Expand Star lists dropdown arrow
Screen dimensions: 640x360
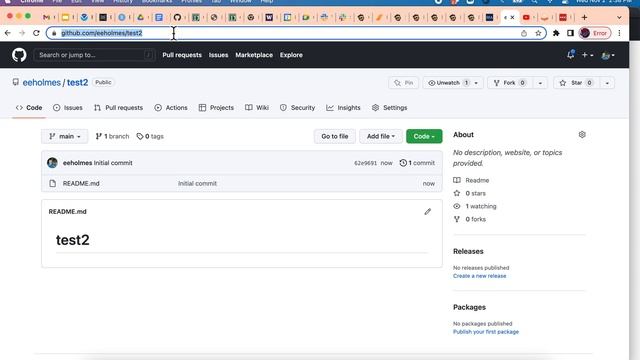(x=607, y=83)
